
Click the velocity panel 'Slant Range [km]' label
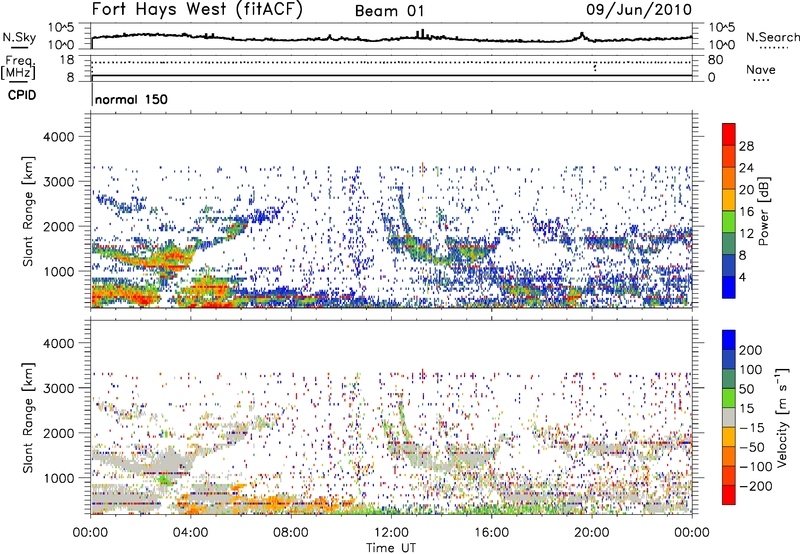click(28, 417)
